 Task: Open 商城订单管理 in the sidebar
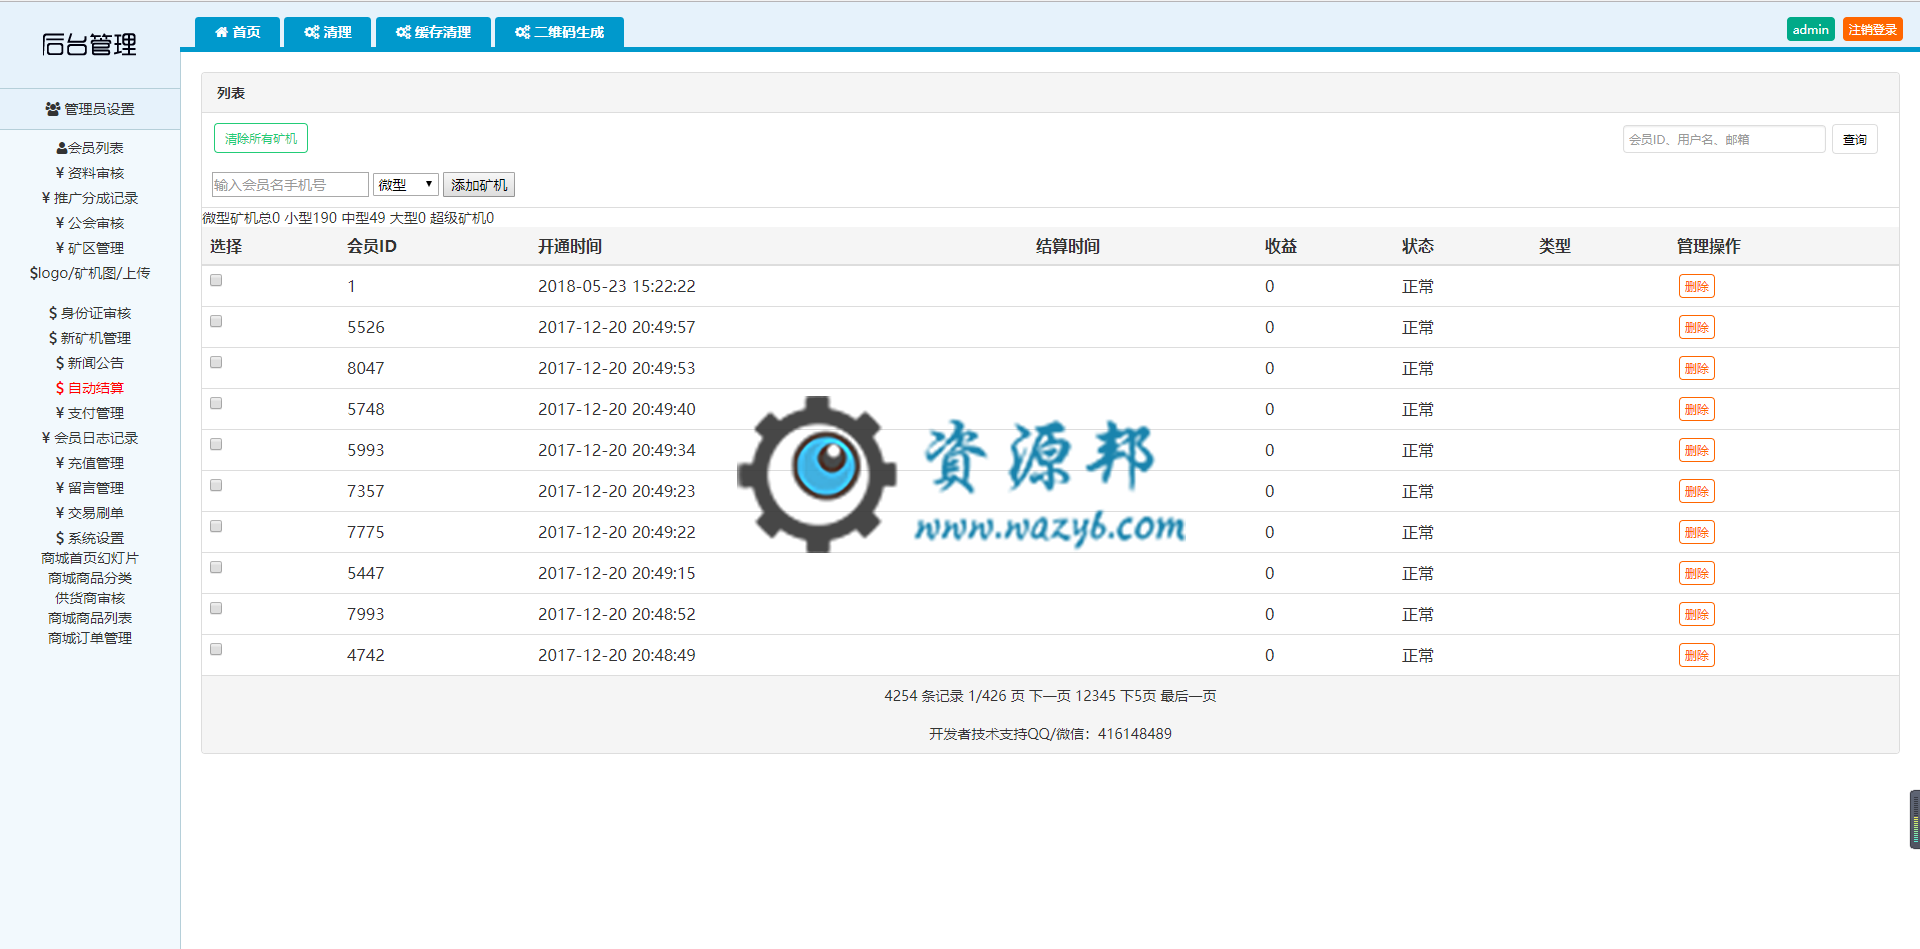[x=90, y=638]
